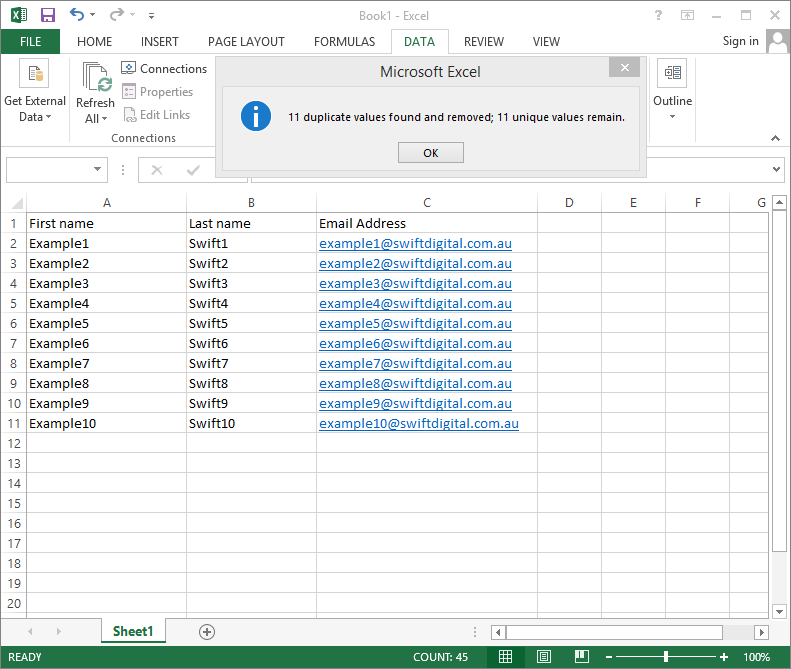Click the Properties ribbon button
The height and width of the screenshot is (669, 791).
click(157, 91)
